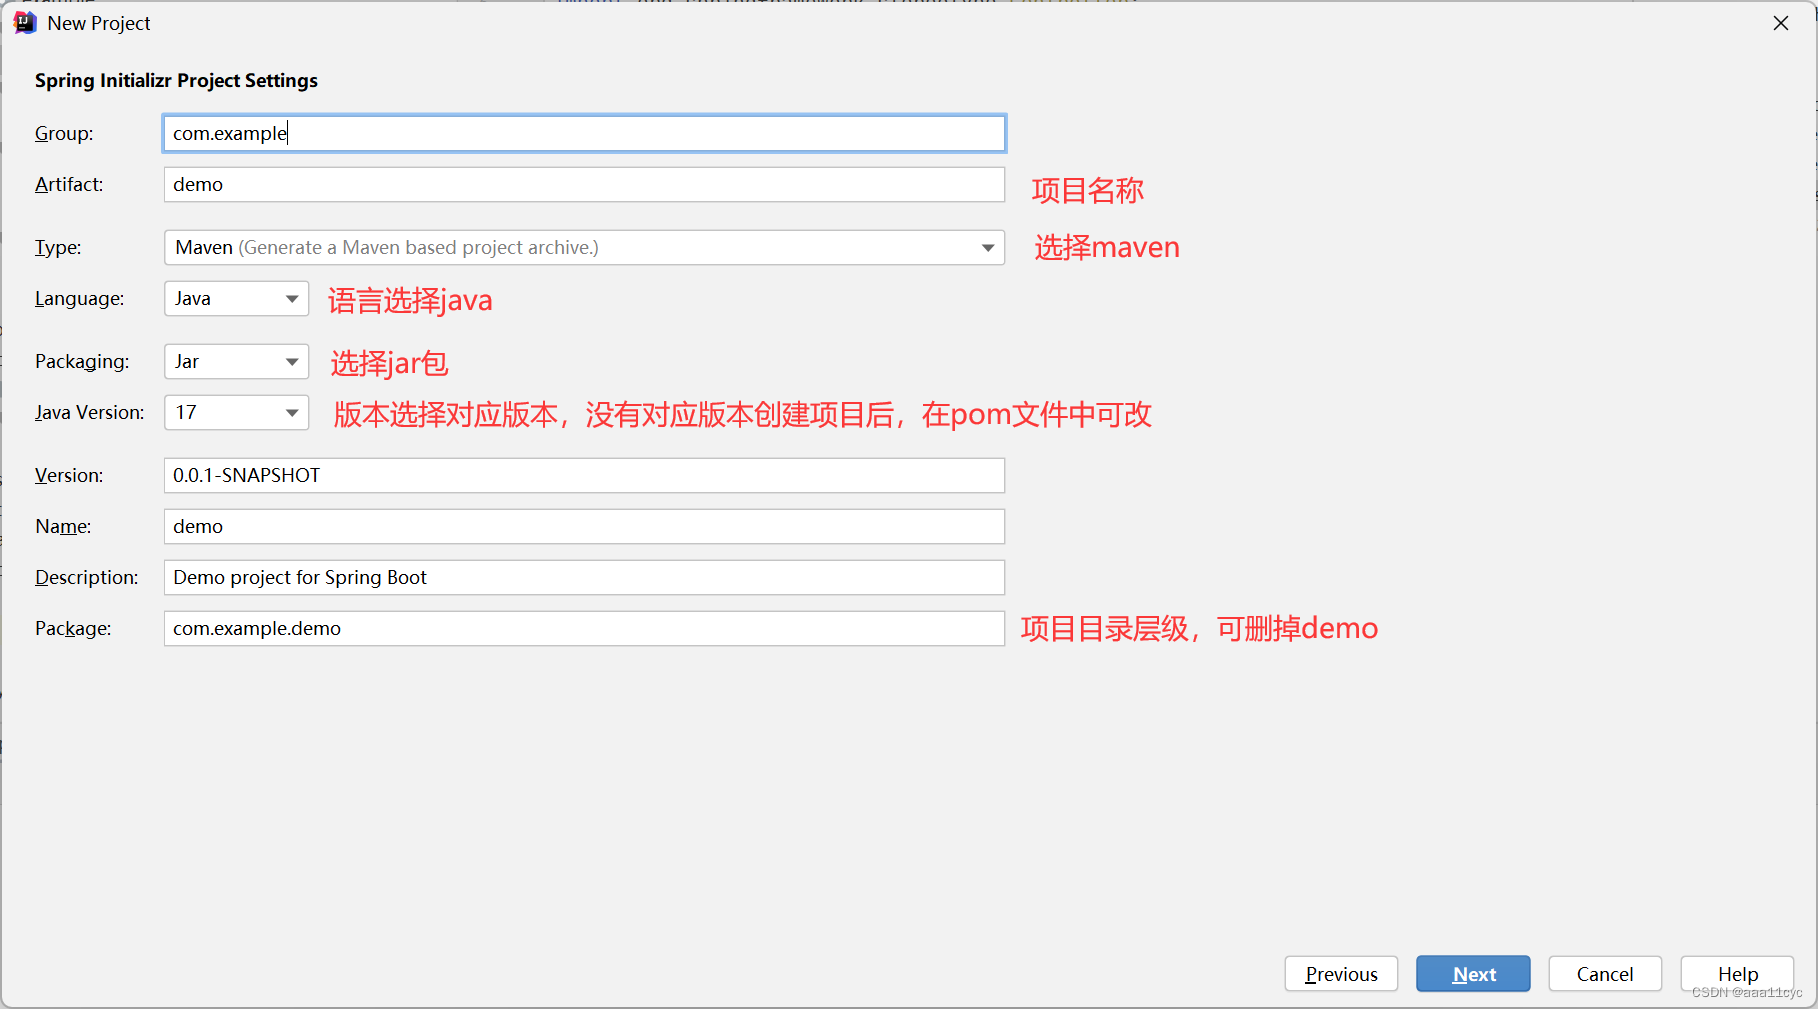Image resolution: width=1818 pixels, height=1009 pixels.
Task: Click the Artifact text field
Action: pos(584,184)
